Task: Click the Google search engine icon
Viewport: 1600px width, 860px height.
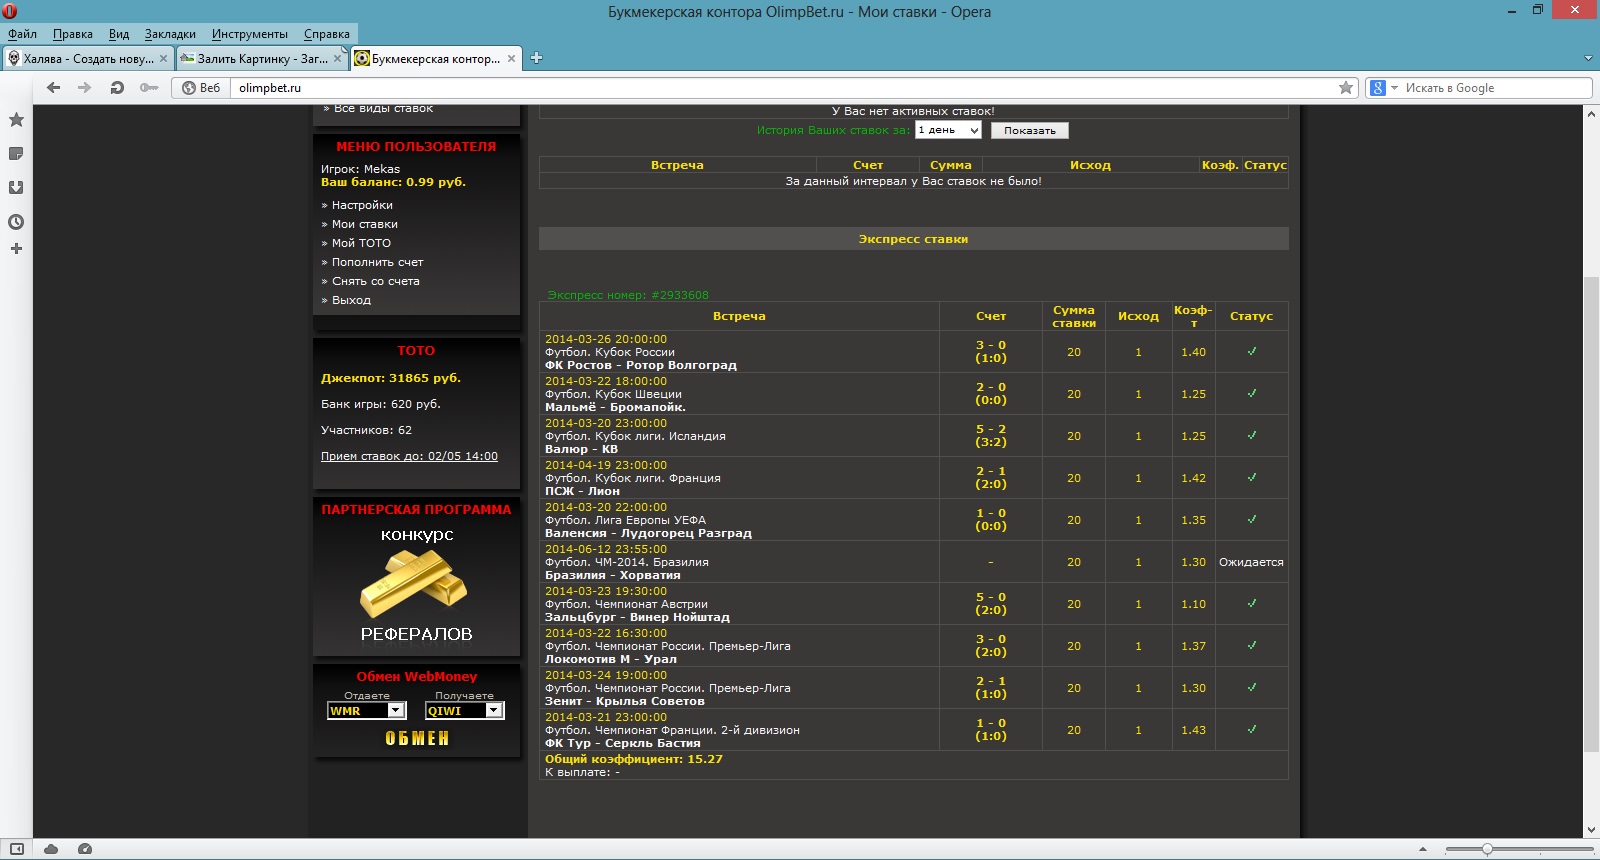Action: 1378,88
